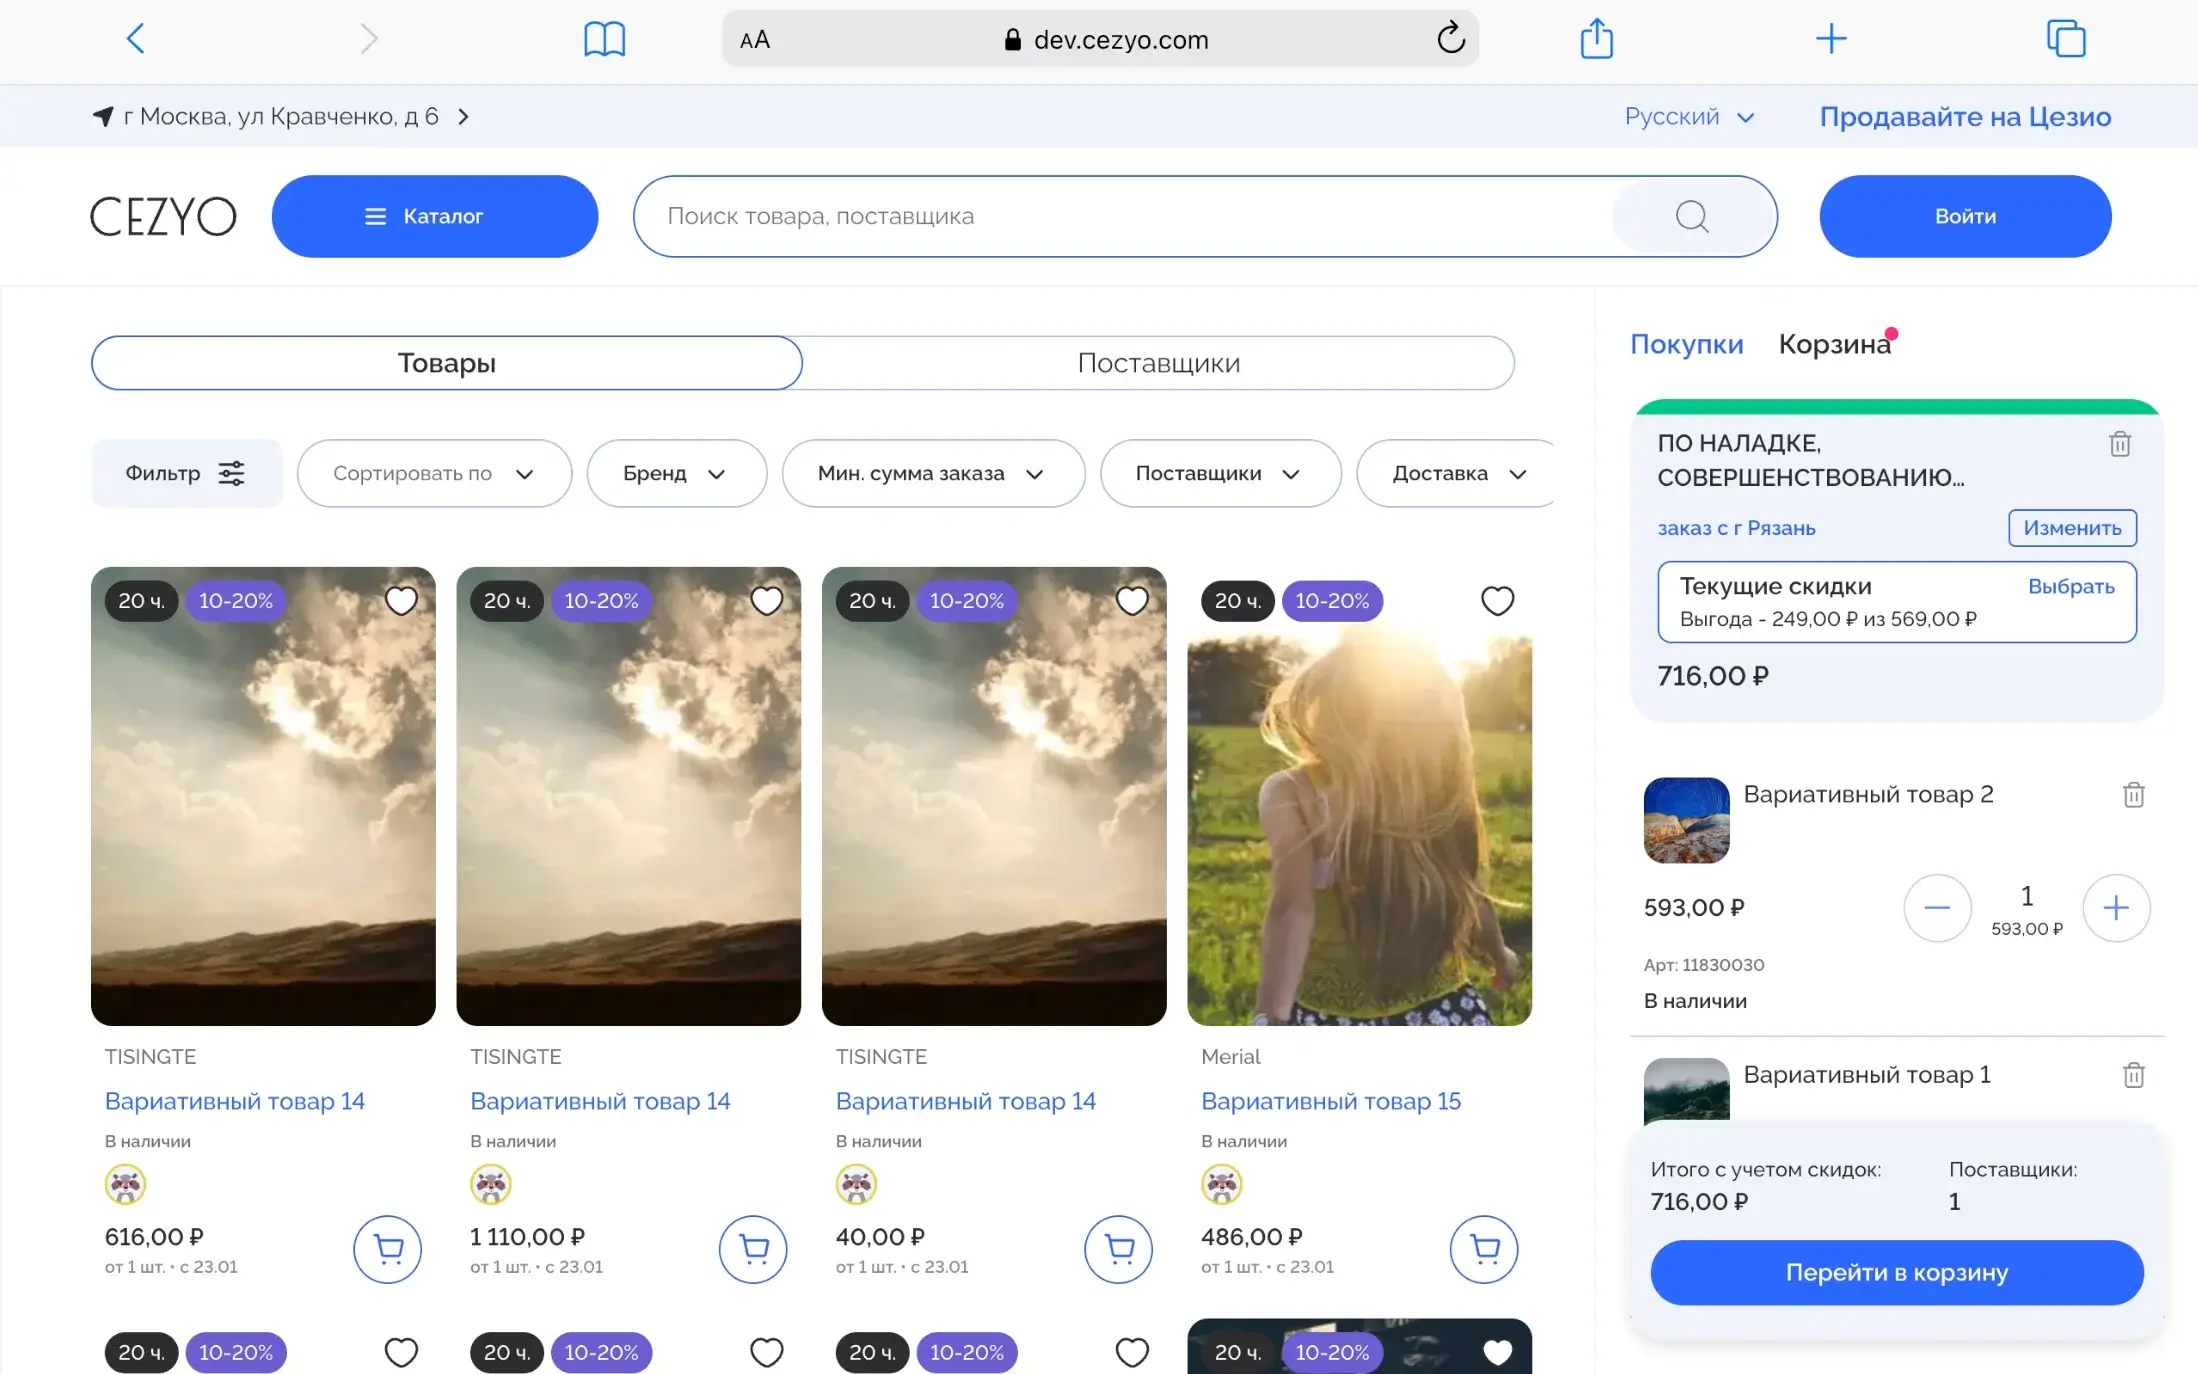Open the Покупки tab

(1686, 344)
